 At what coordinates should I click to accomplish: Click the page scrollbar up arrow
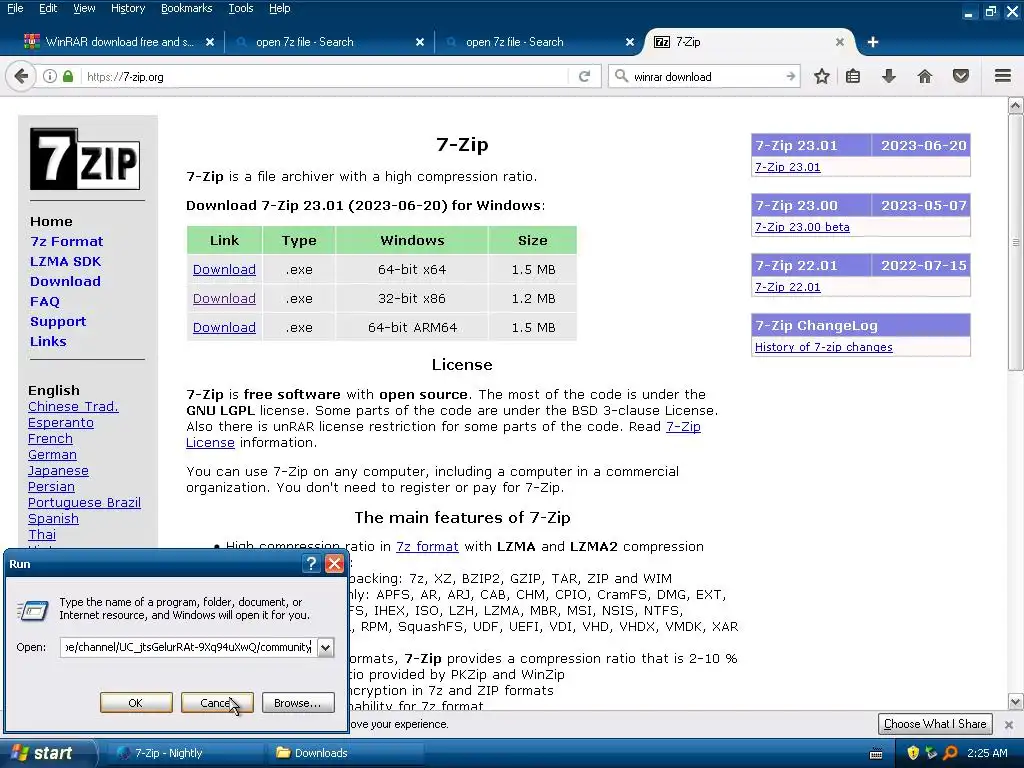tap(1016, 105)
